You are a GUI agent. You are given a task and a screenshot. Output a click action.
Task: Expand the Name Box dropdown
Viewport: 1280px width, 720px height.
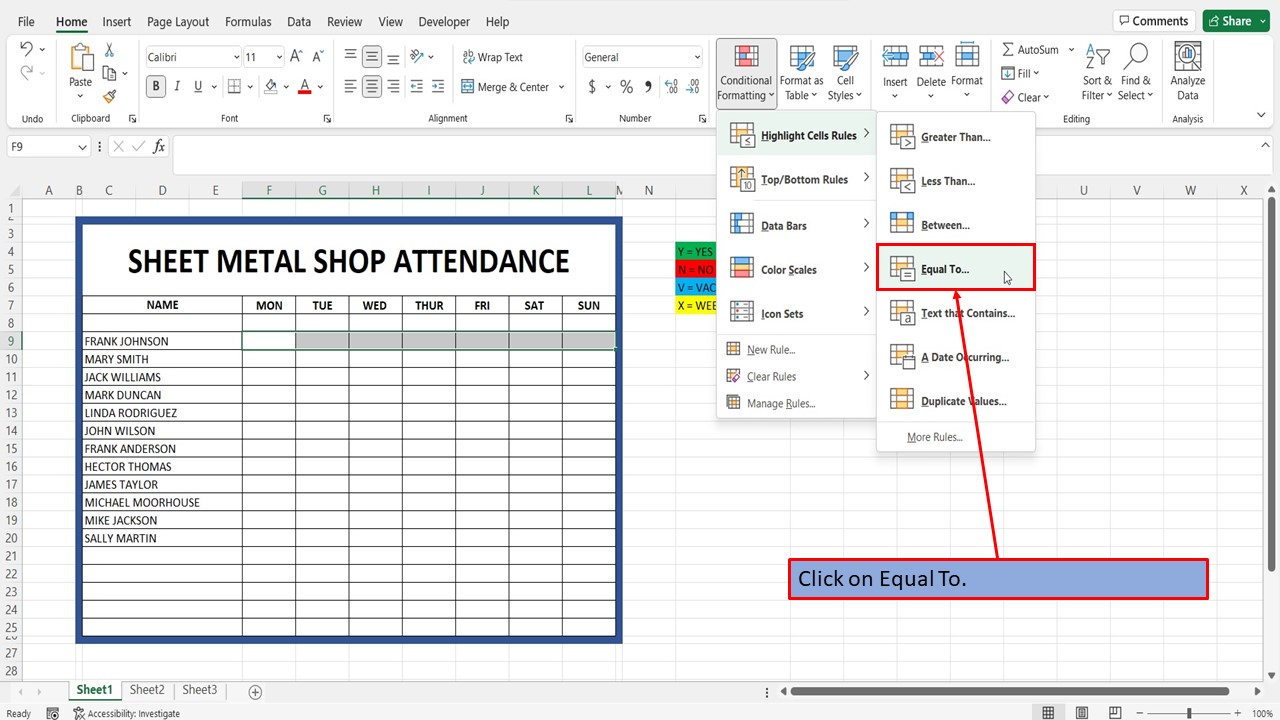tap(81, 147)
